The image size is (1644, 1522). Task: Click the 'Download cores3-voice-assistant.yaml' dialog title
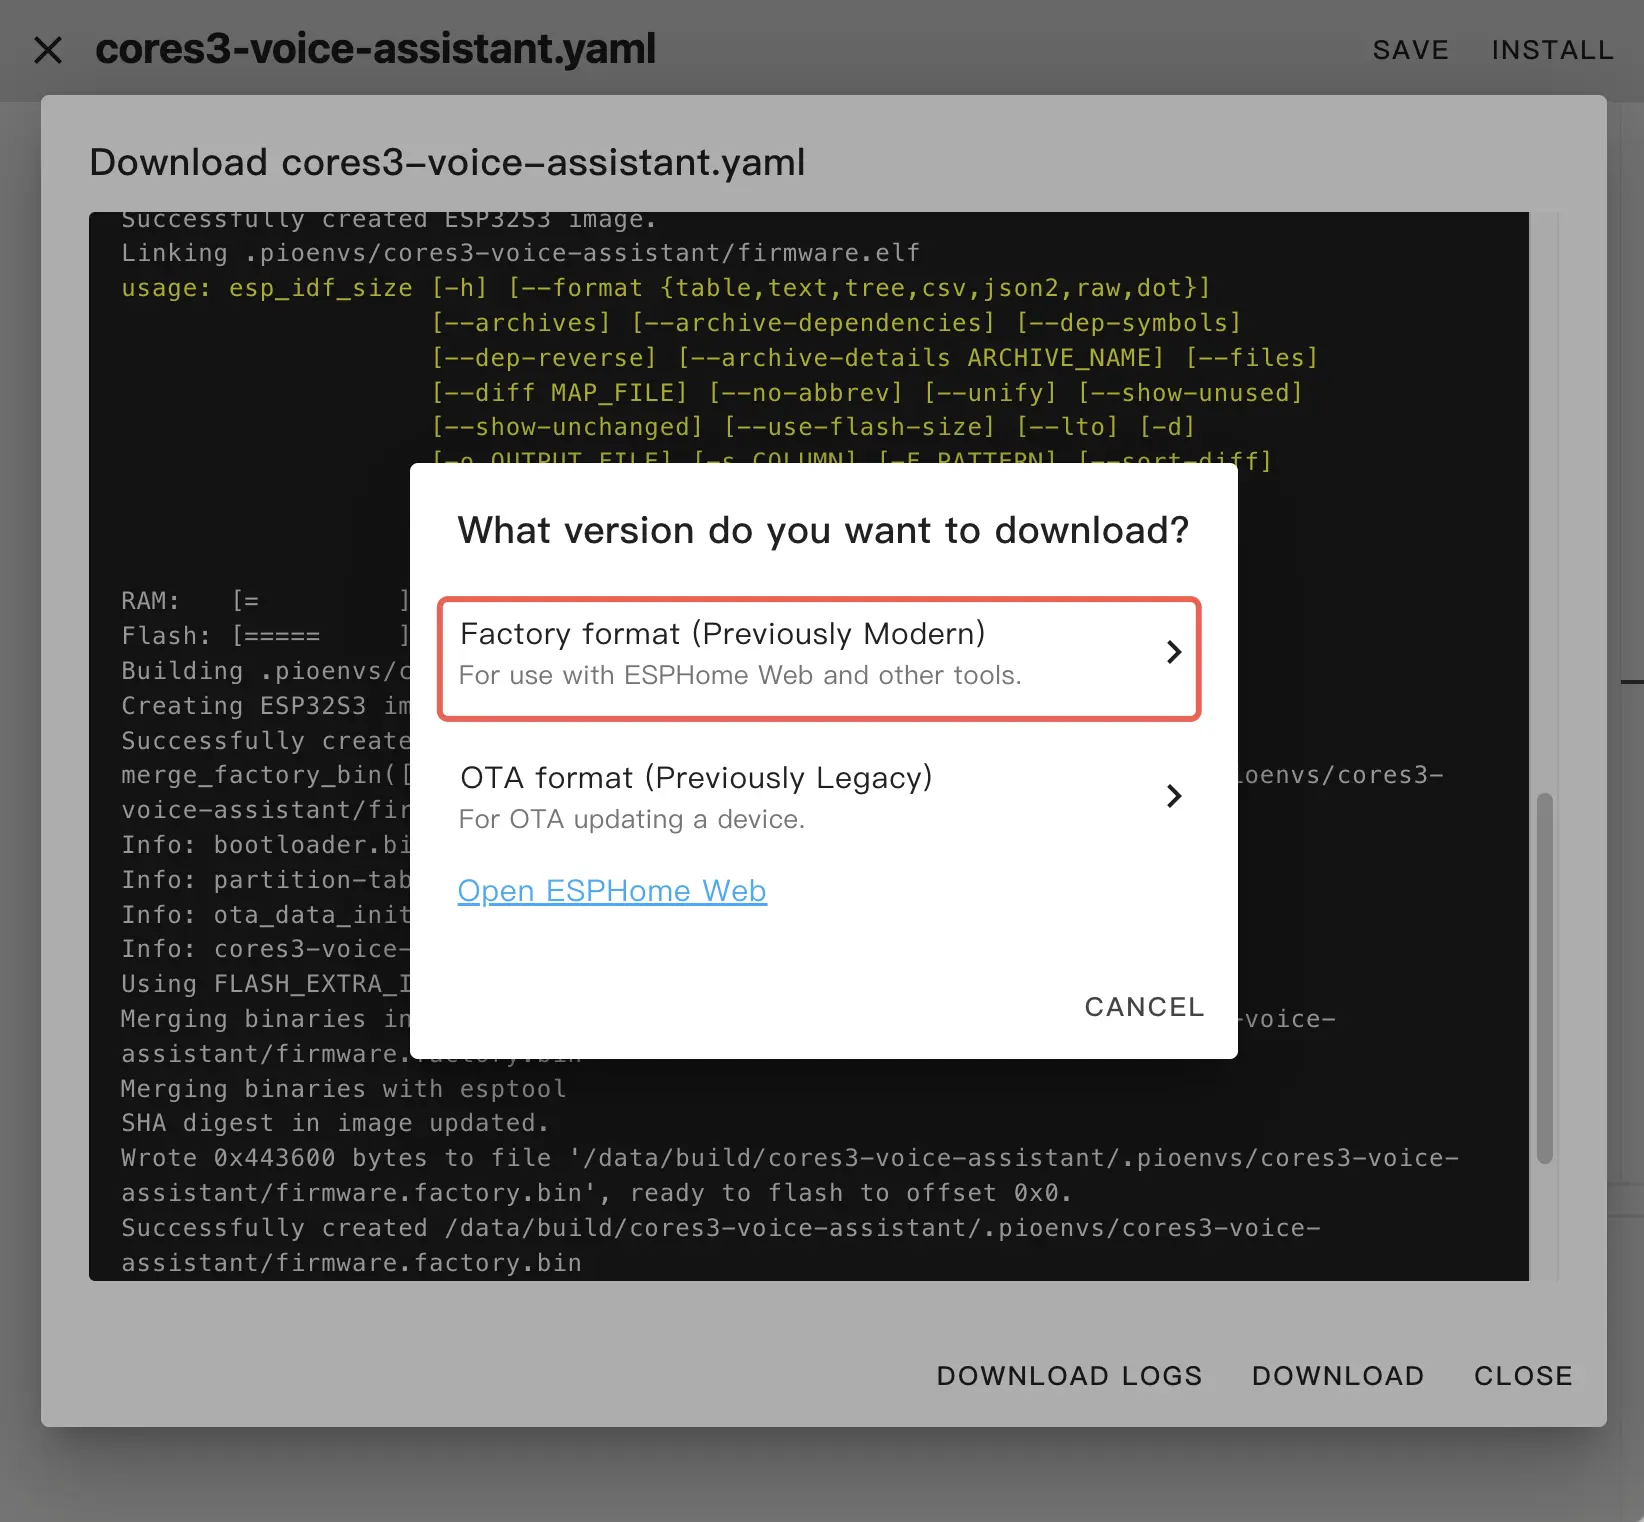tap(447, 162)
